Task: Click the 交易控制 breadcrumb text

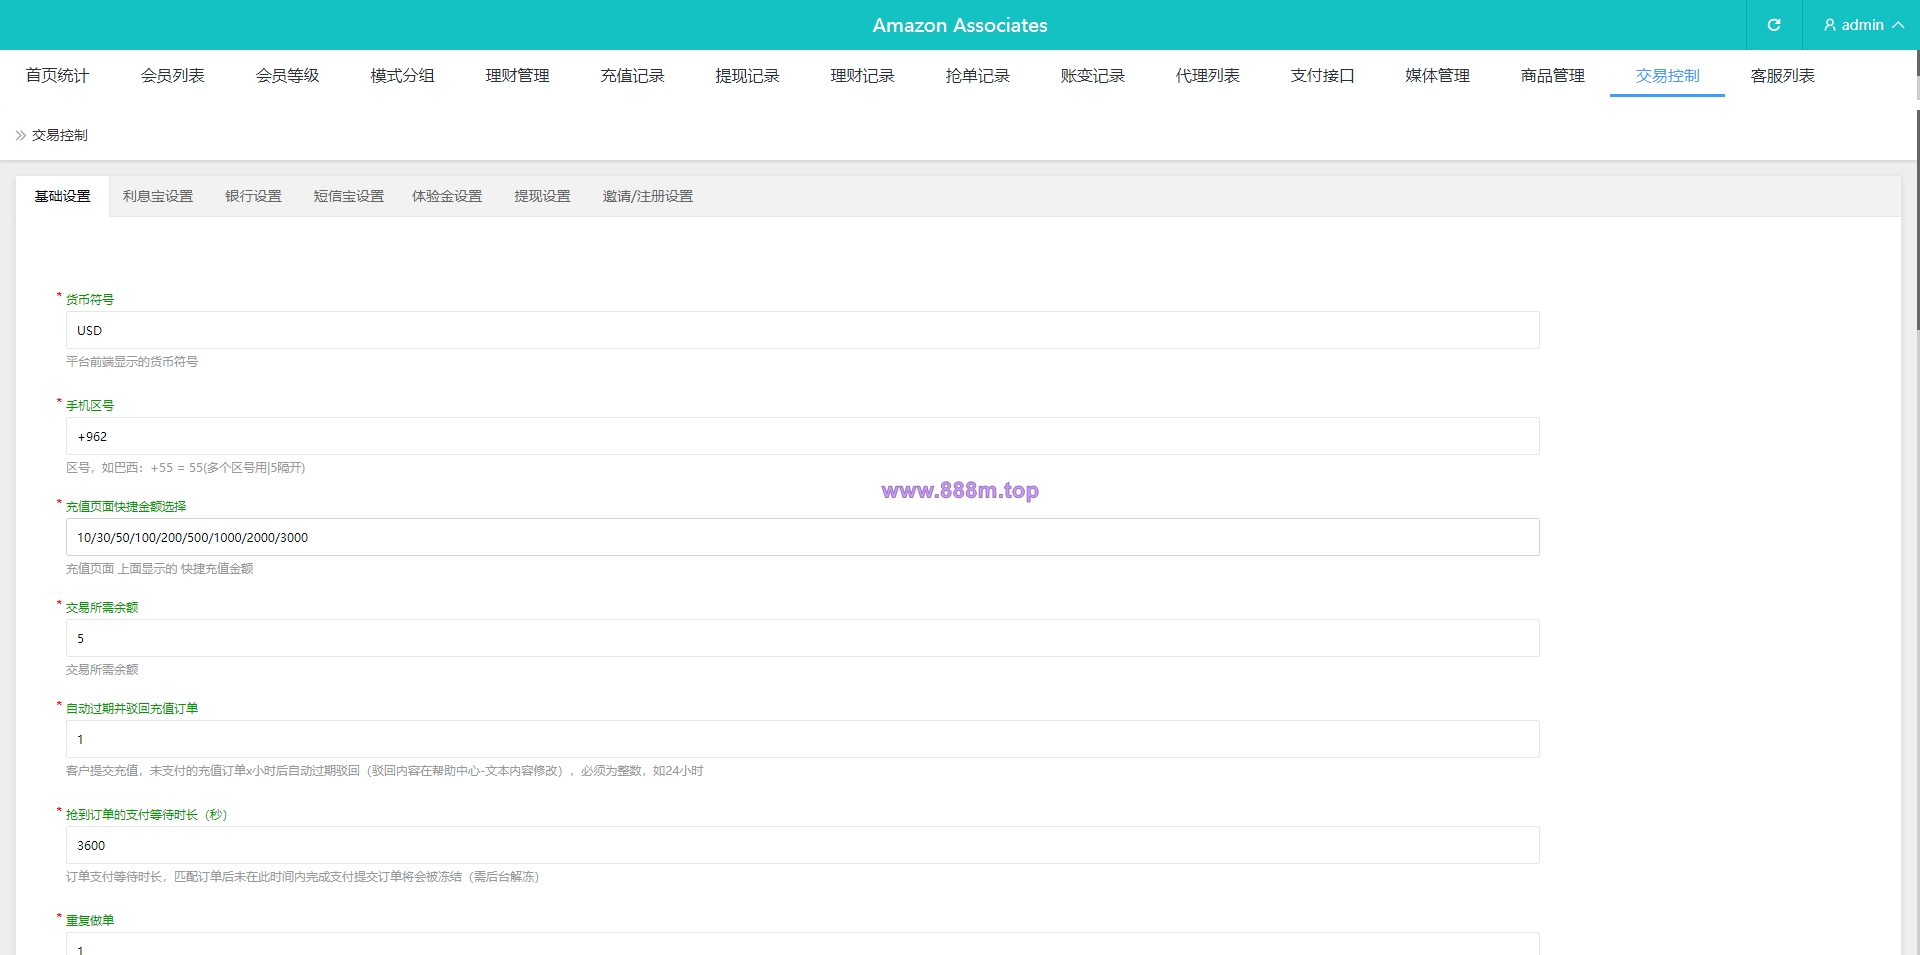Action: click(x=60, y=135)
